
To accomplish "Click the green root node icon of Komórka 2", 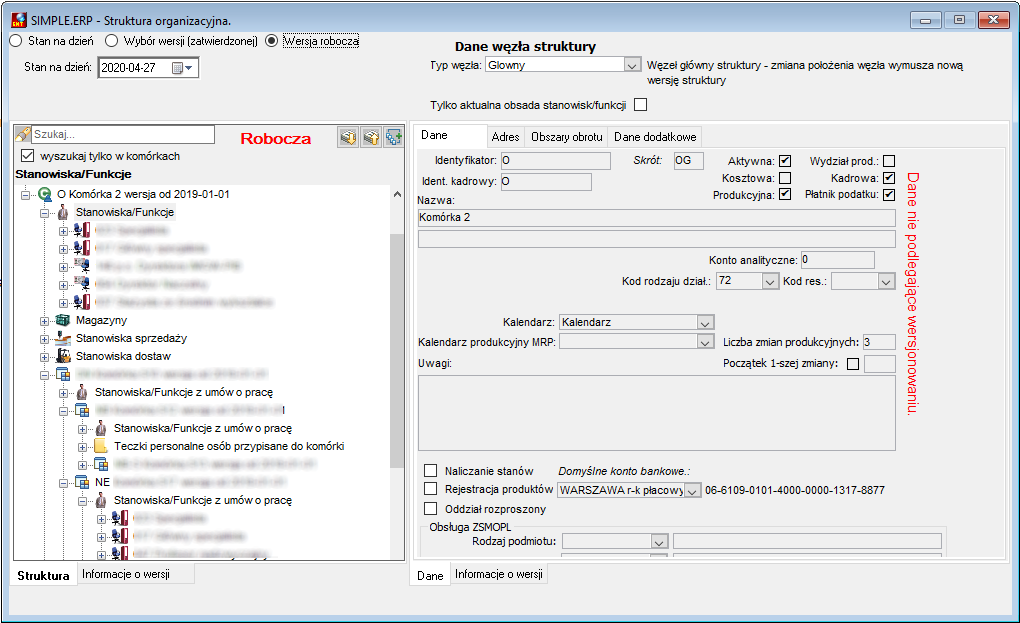I will click(x=45, y=194).
